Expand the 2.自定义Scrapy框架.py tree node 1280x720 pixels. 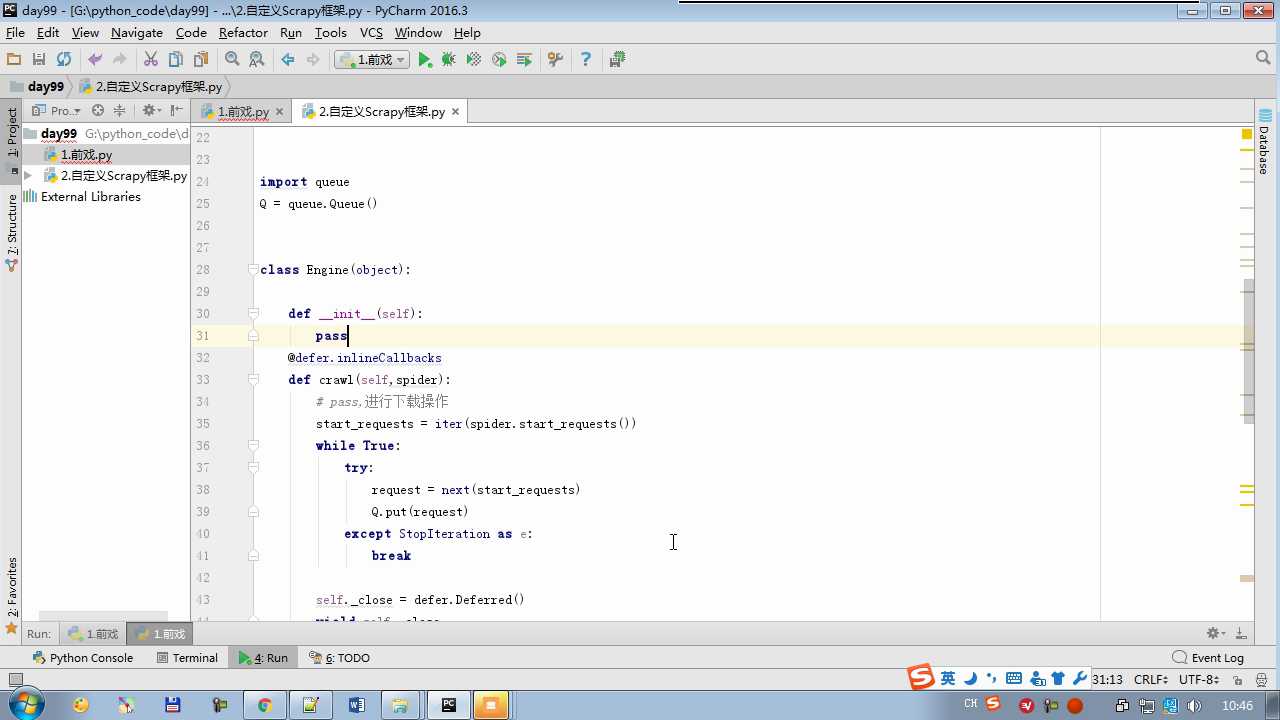point(28,176)
